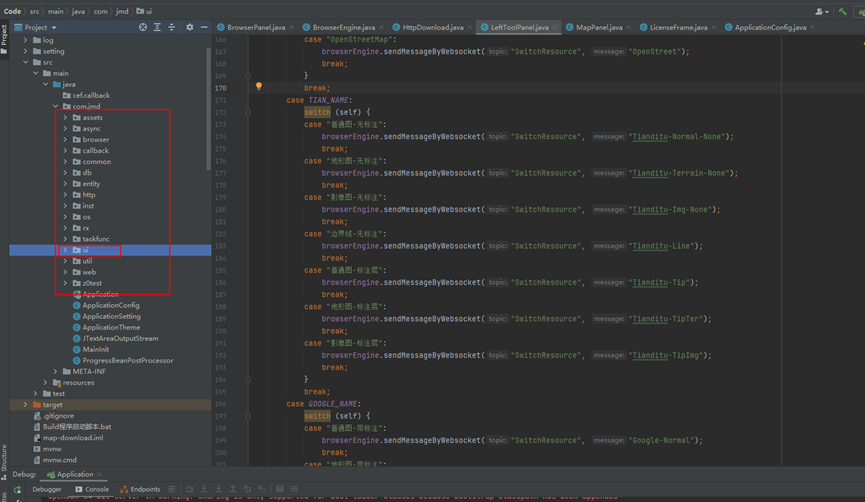Toggle fold marker at line 169
This screenshot has width=865, height=502.
coord(248,76)
